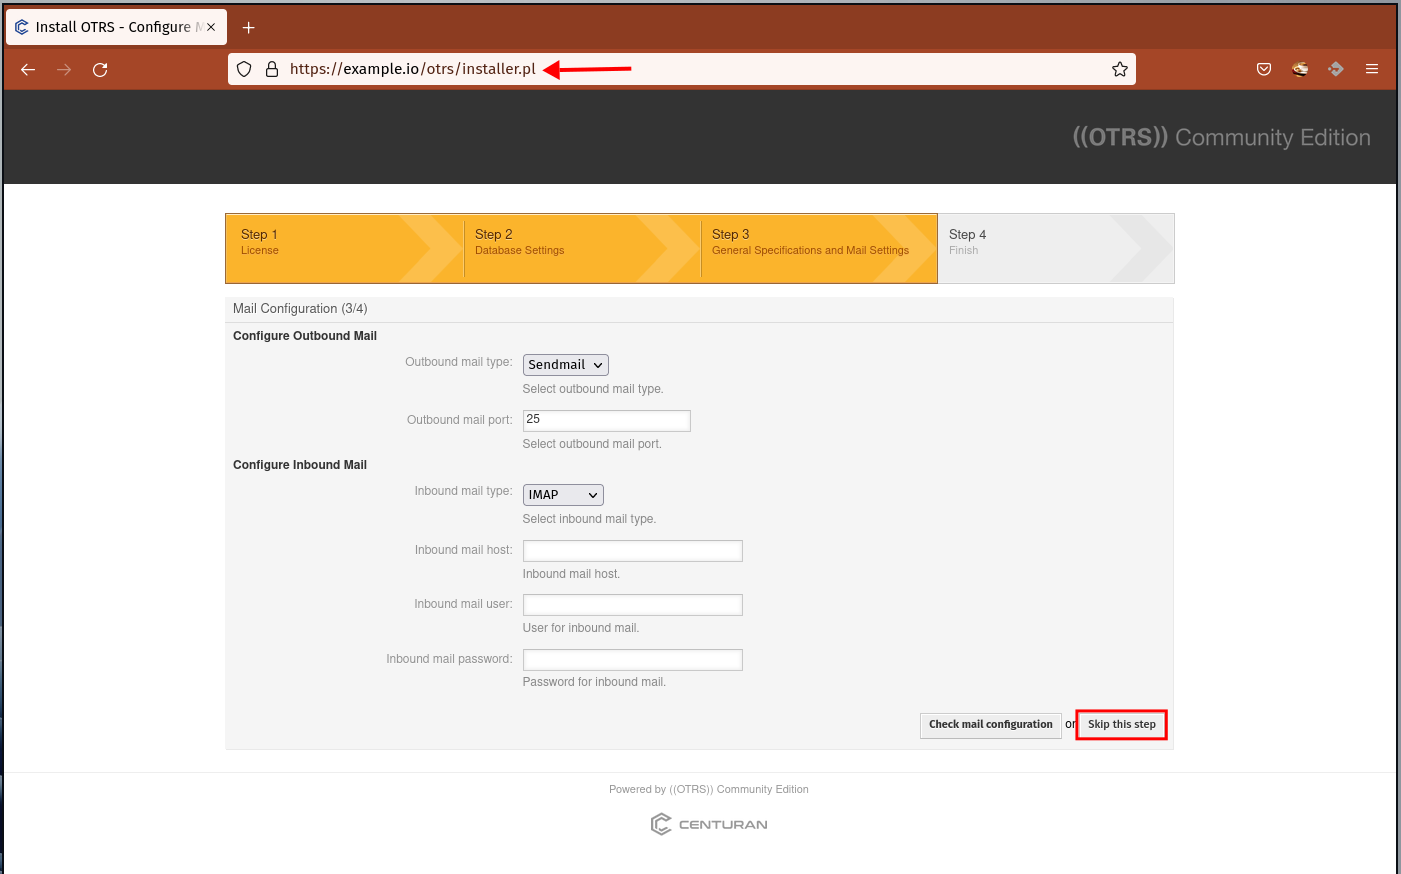Screen dimensions: 1401x874
Task: Select Step 1 License in the progress bar
Action: click(x=345, y=248)
